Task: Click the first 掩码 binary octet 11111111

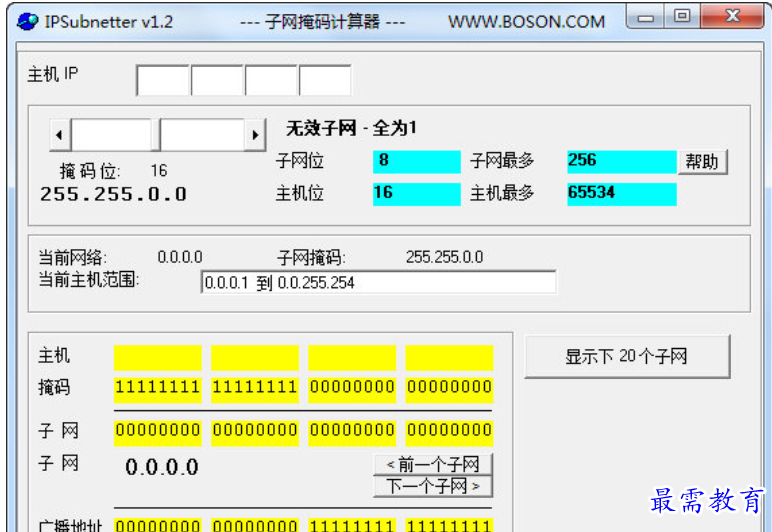Action: click(158, 389)
